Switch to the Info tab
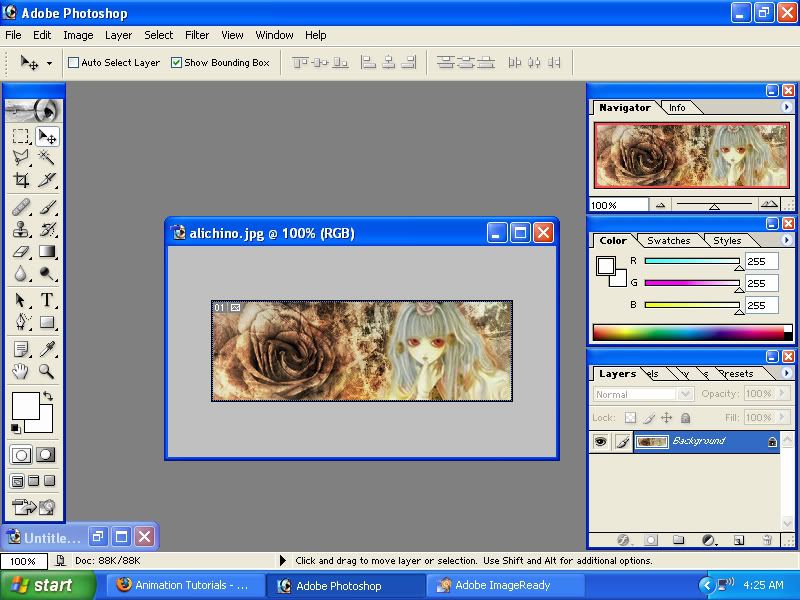Screen dimensions: 800x600 click(x=677, y=108)
